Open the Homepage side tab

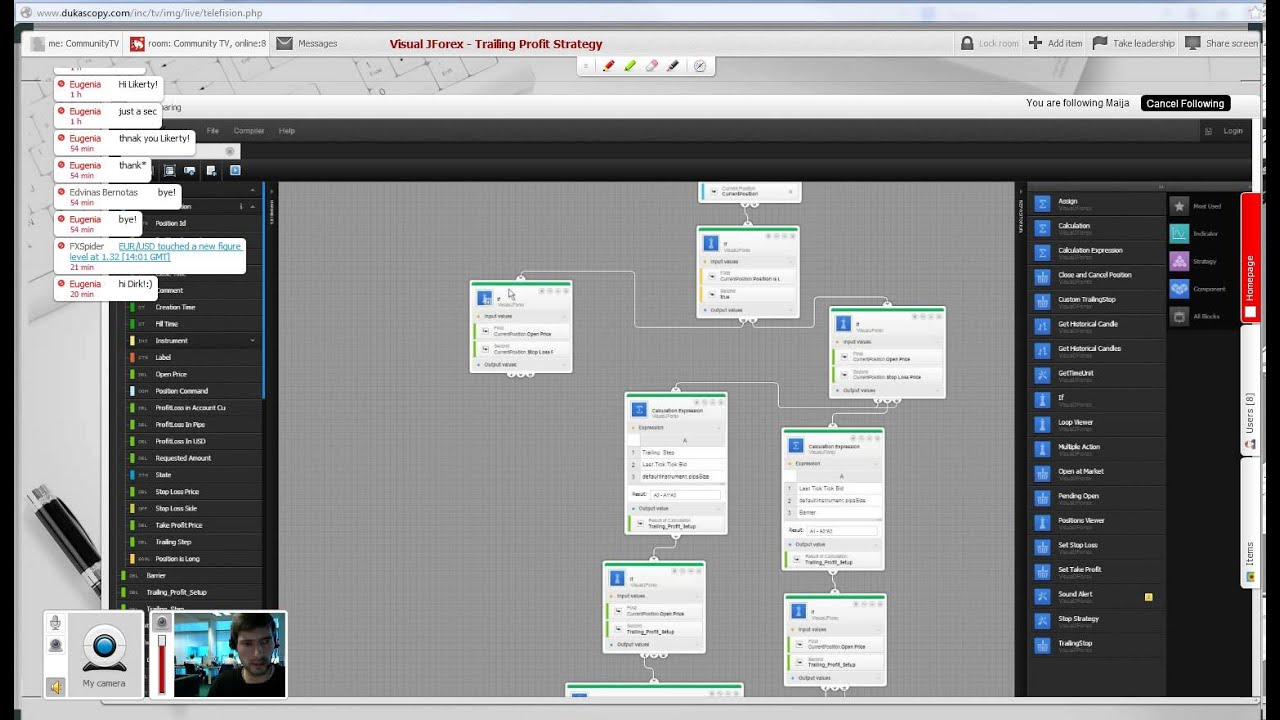(x=1250, y=257)
